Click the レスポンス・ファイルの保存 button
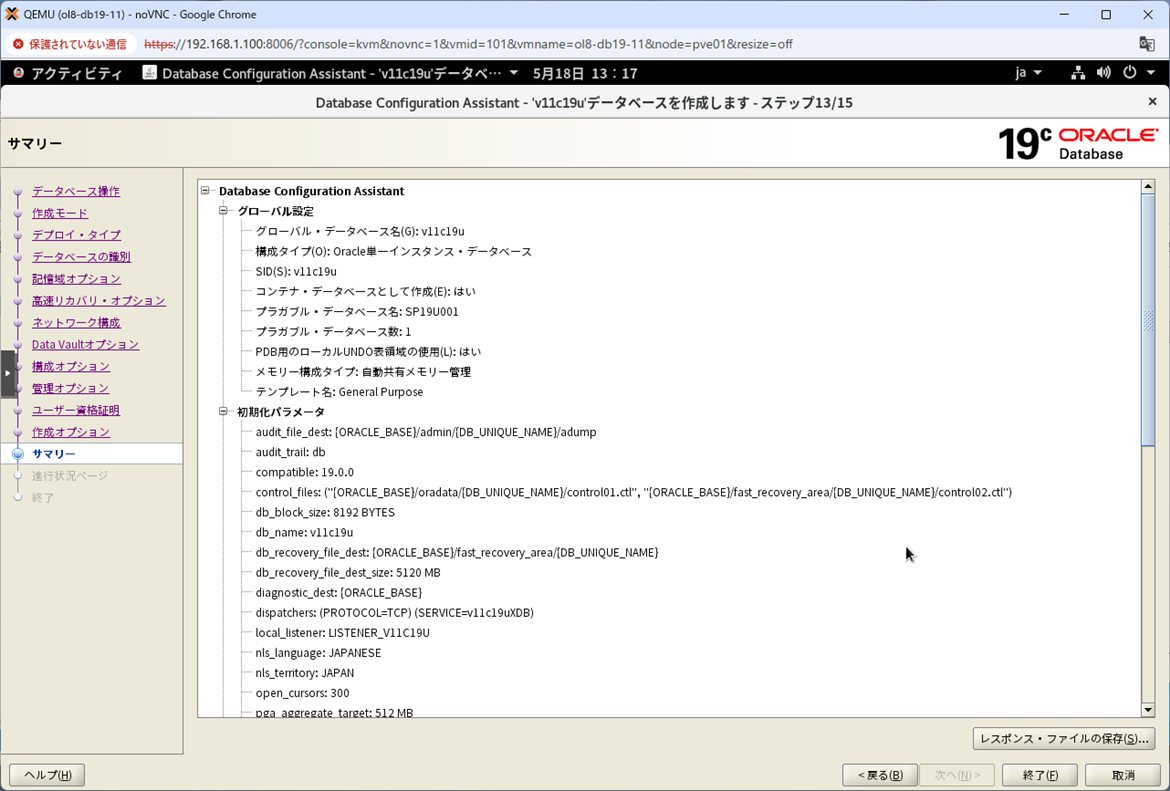 (x=1063, y=739)
